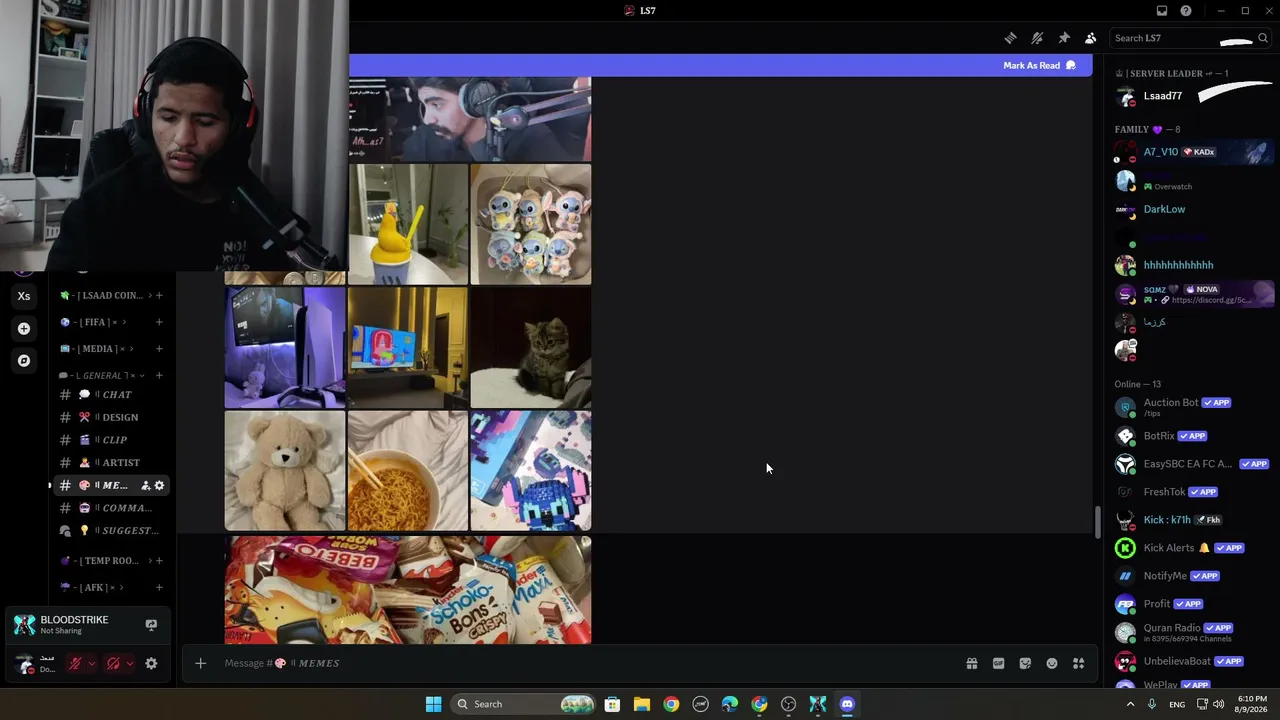View DarkLow's profile
This screenshot has height=720, width=1280.
point(1190,209)
